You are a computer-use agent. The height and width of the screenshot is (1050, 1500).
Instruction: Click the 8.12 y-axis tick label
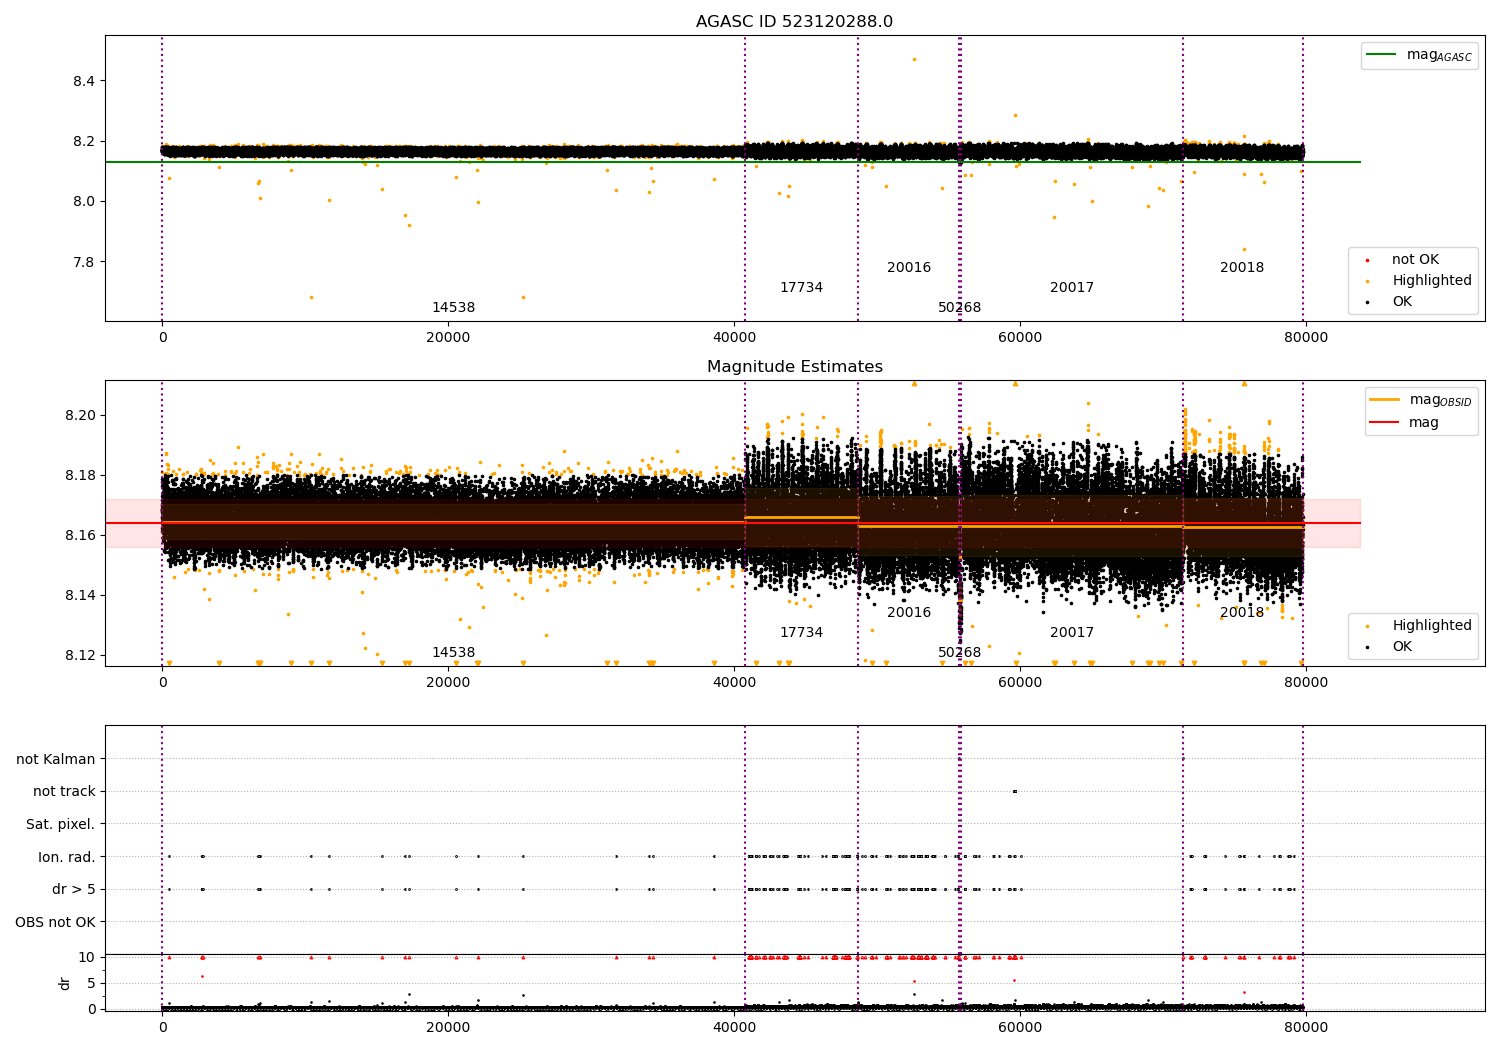click(80, 655)
